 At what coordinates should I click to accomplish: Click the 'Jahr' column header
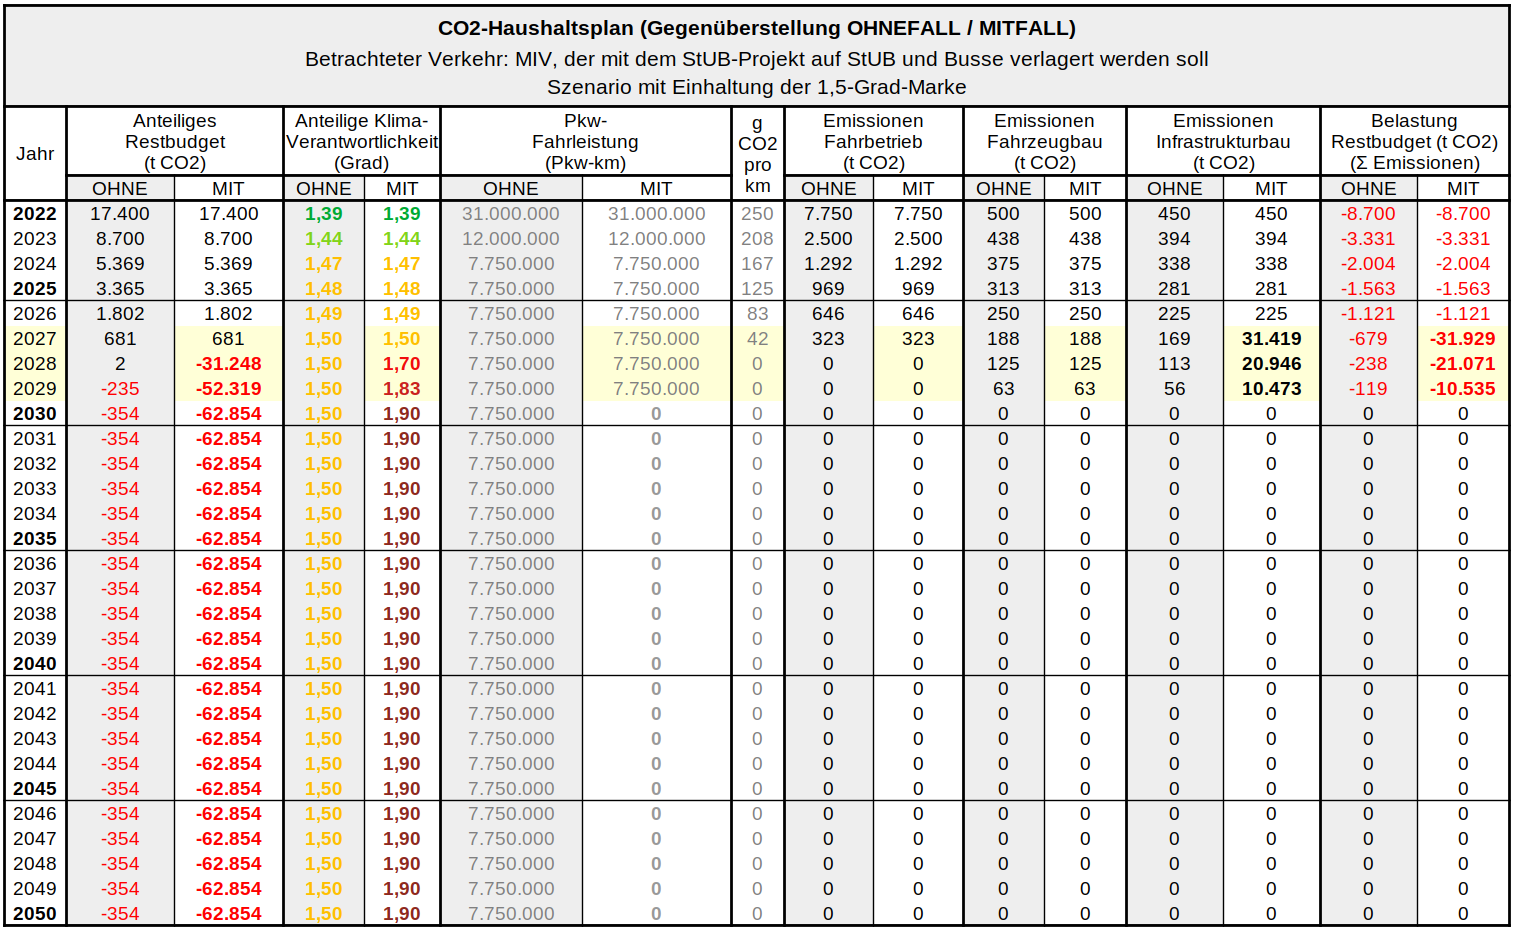pyautogui.click(x=35, y=153)
